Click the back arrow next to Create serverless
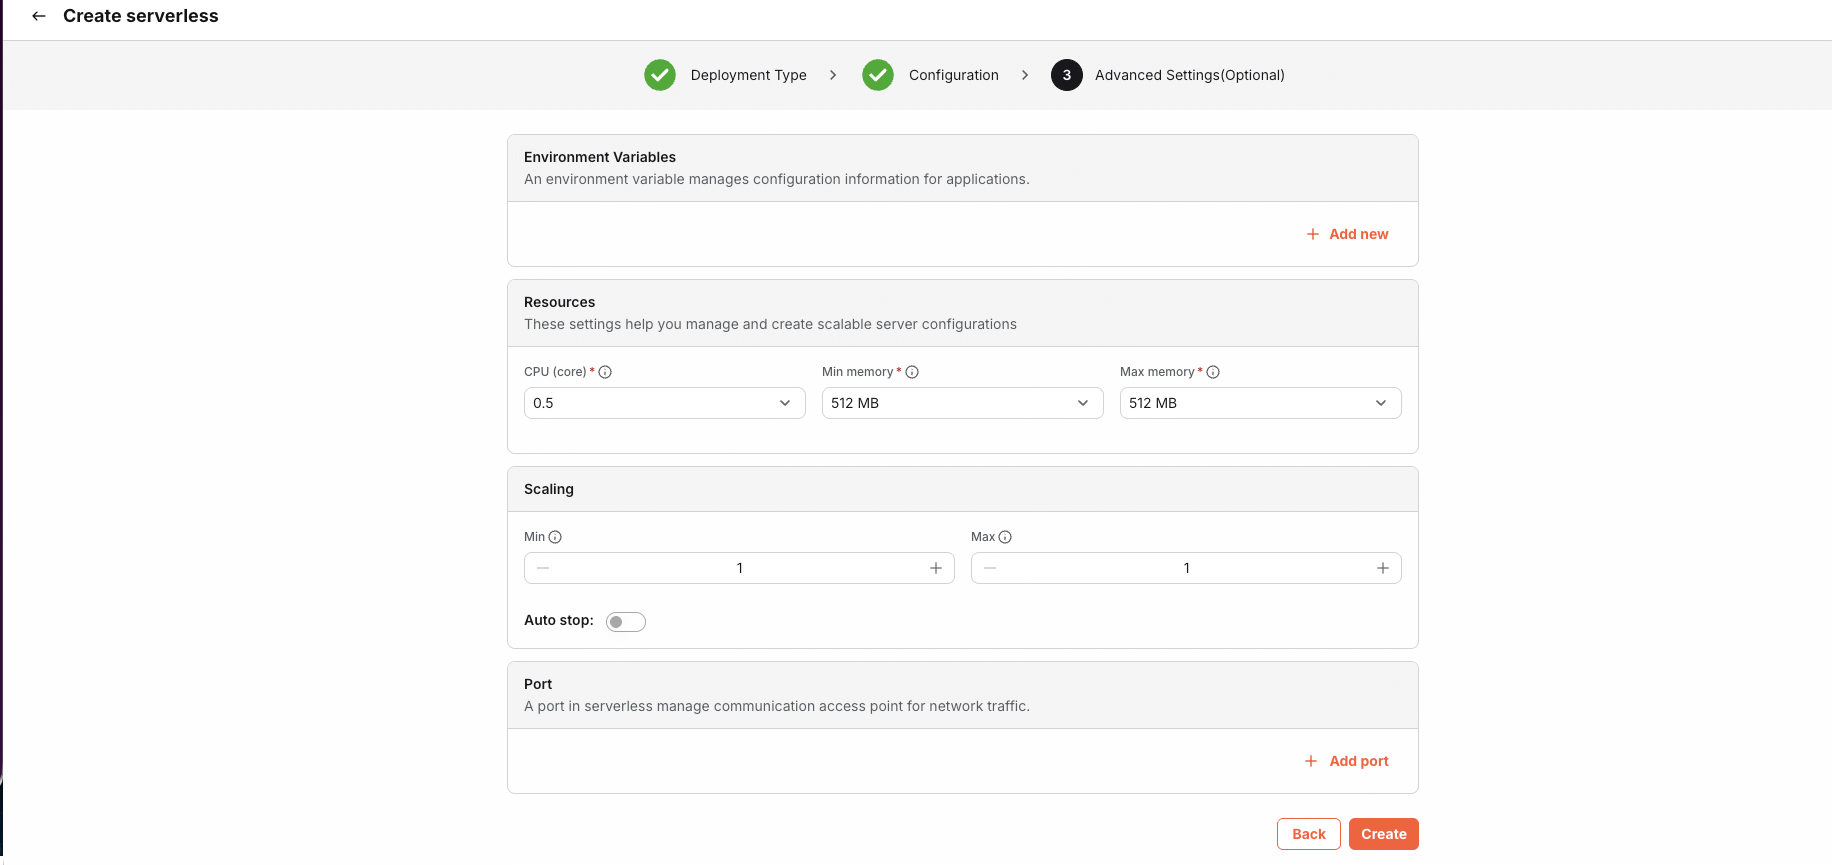The width and height of the screenshot is (1832, 865). pyautogui.click(x=39, y=16)
